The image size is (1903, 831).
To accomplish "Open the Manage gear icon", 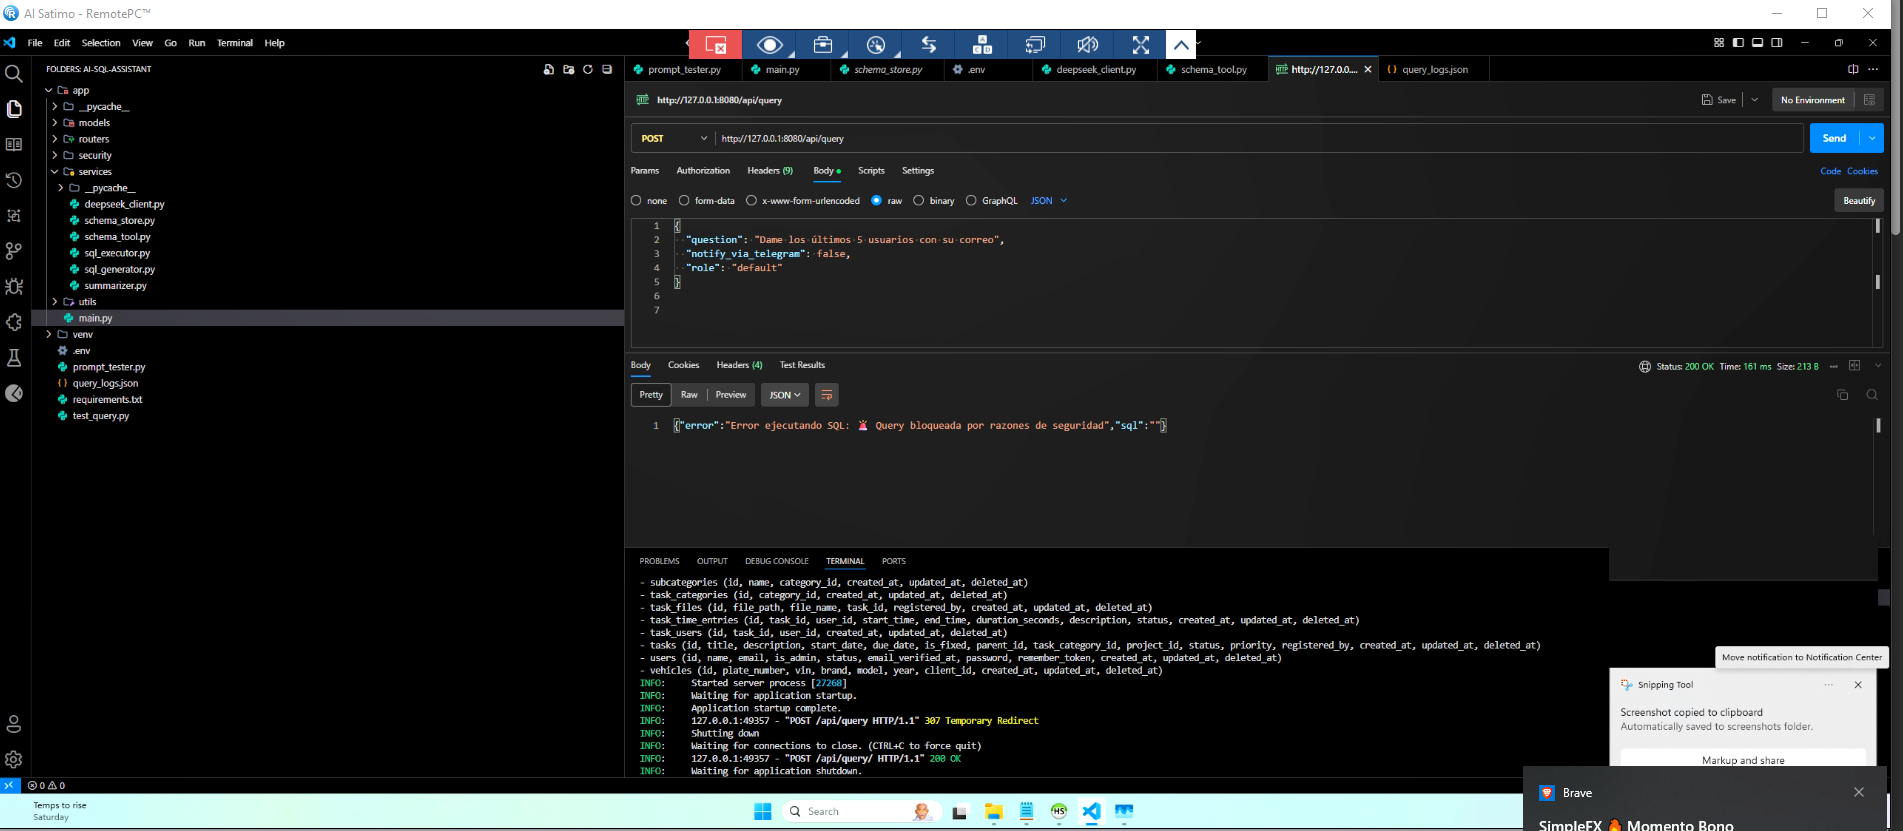I will pos(14,760).
